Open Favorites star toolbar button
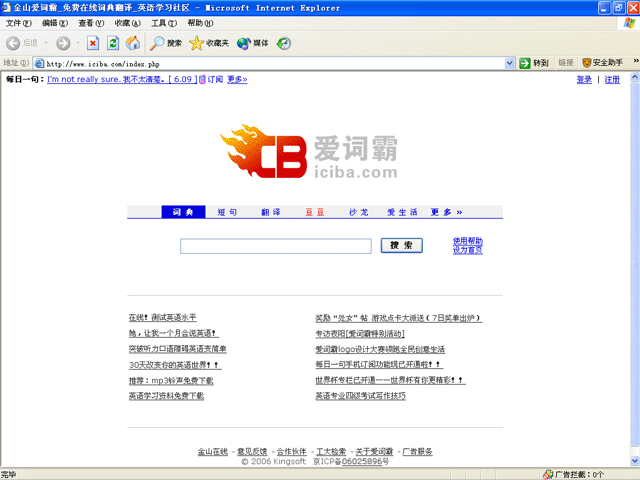 [x=209, y=43]
